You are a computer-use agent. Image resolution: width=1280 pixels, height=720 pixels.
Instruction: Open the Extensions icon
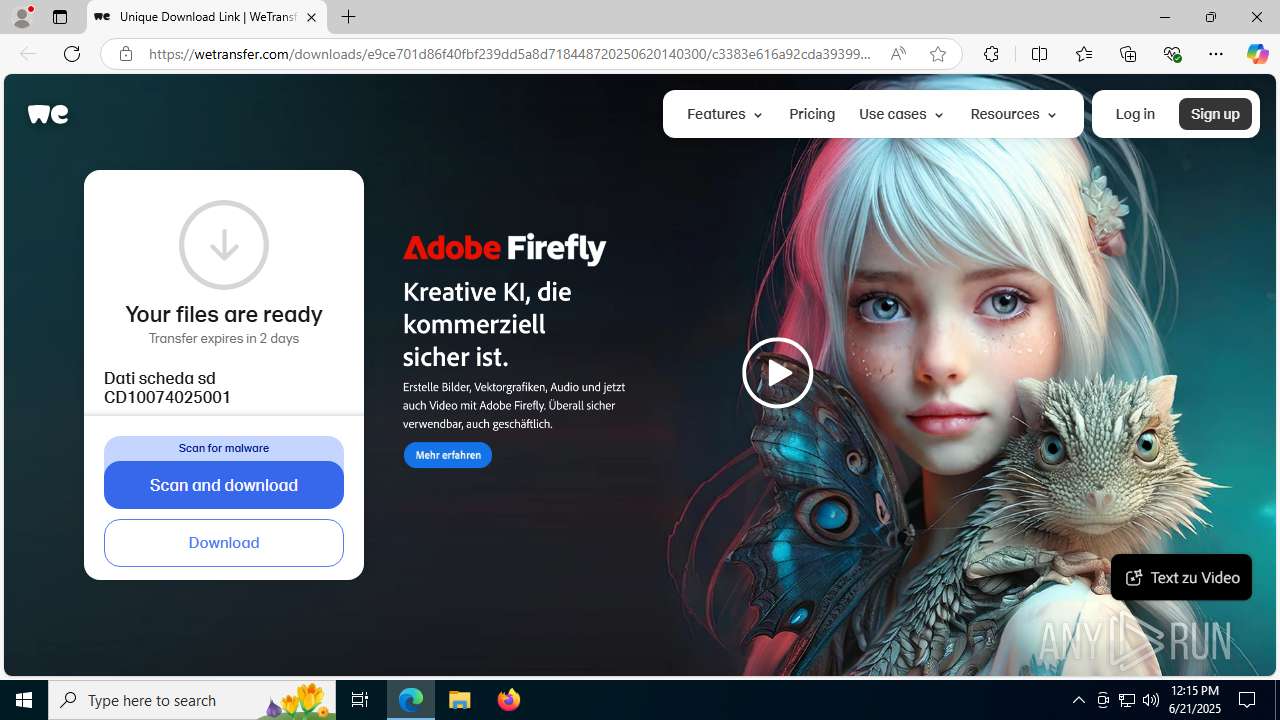(x=991, y=54)
